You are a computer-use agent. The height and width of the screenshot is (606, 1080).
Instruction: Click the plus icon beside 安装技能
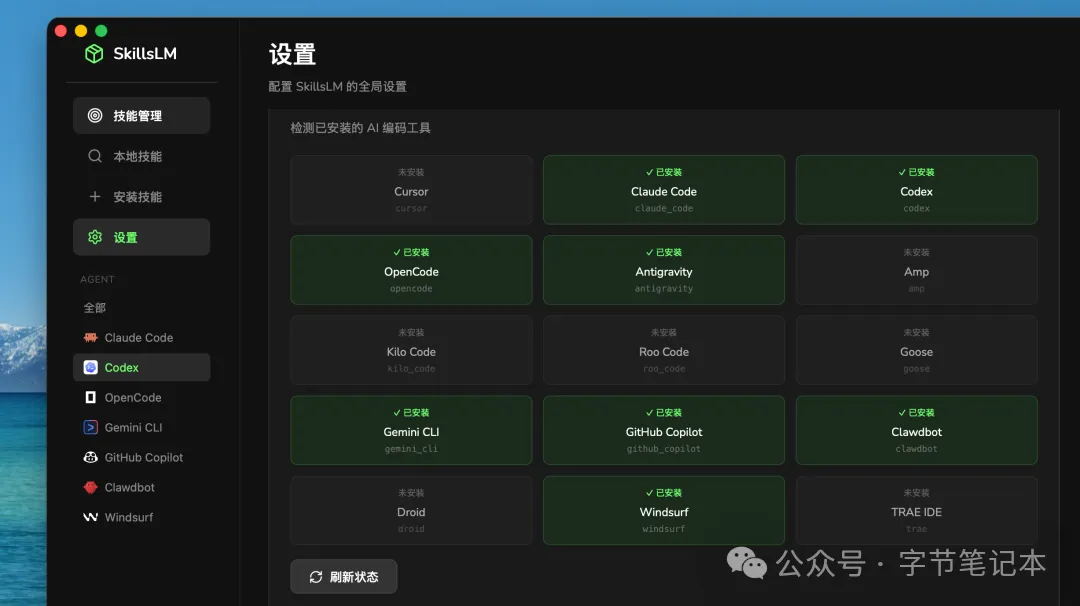click(95, 196)
